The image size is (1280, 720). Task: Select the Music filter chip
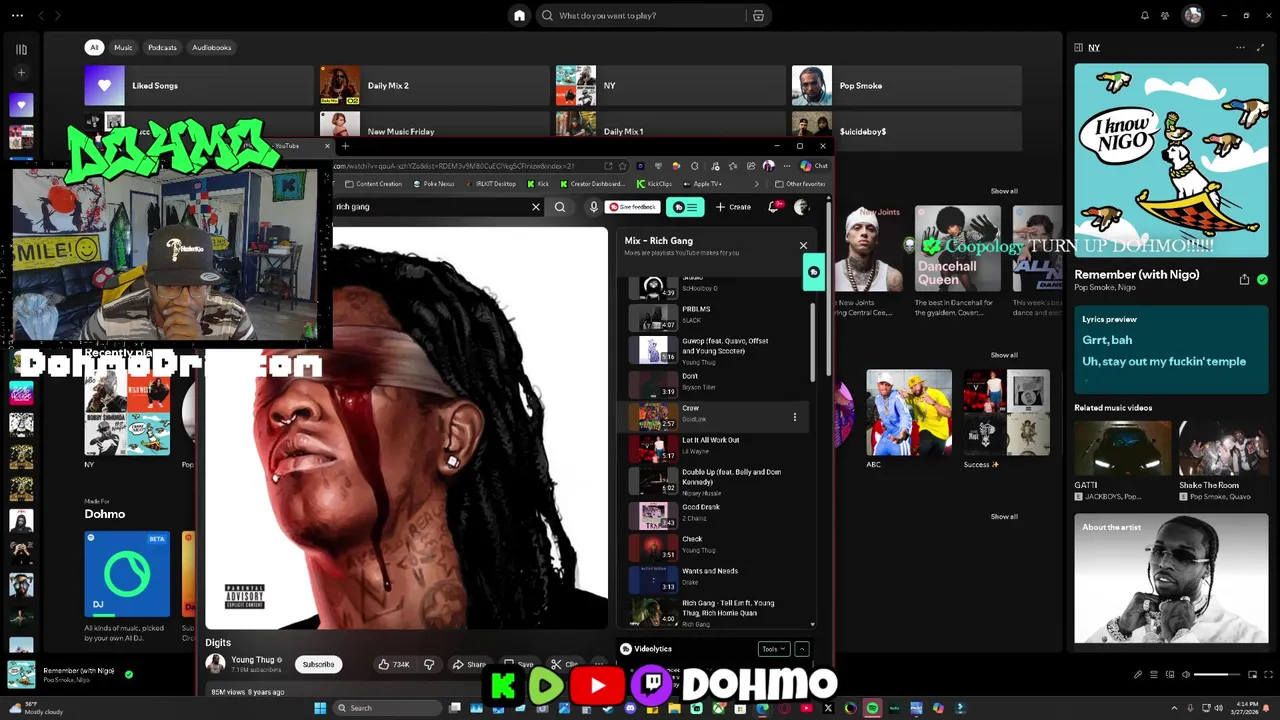pos(123,47)
